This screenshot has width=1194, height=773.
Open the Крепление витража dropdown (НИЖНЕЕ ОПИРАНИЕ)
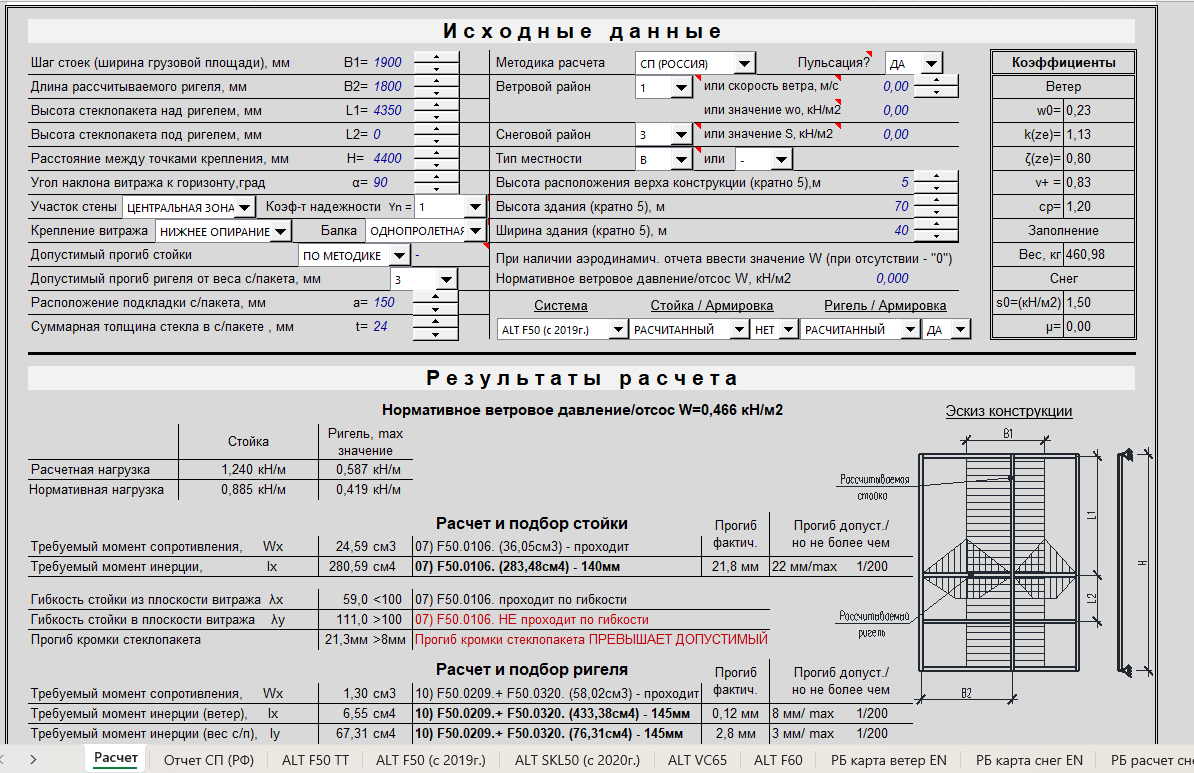pos(280,232)
